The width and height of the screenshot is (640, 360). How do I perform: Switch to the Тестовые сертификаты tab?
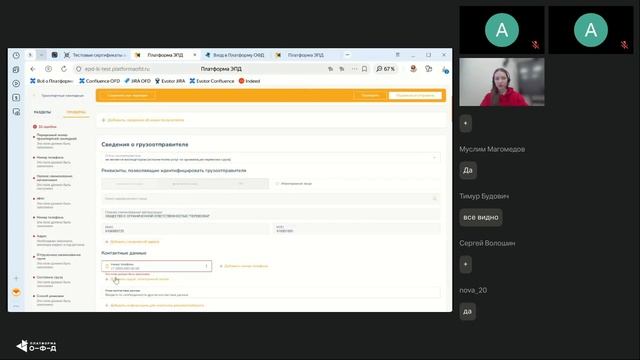tap(96, 55)
